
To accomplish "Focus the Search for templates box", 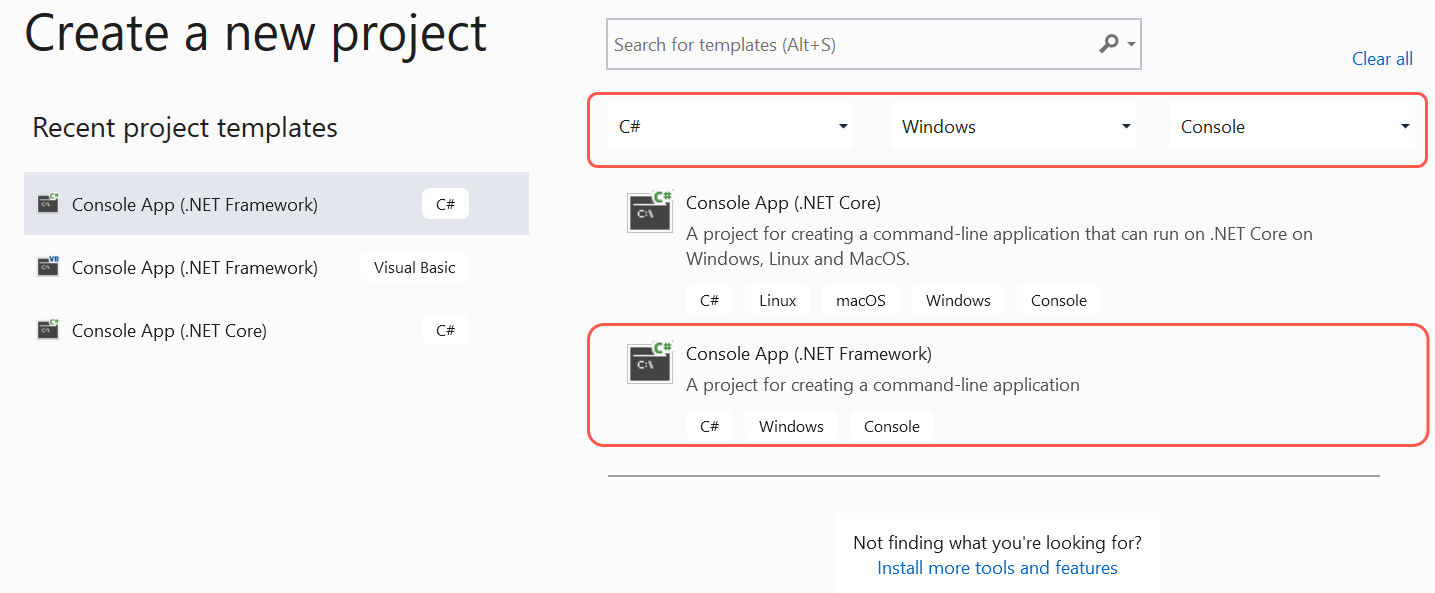I will pyautogui.click(x=850, y=45).
